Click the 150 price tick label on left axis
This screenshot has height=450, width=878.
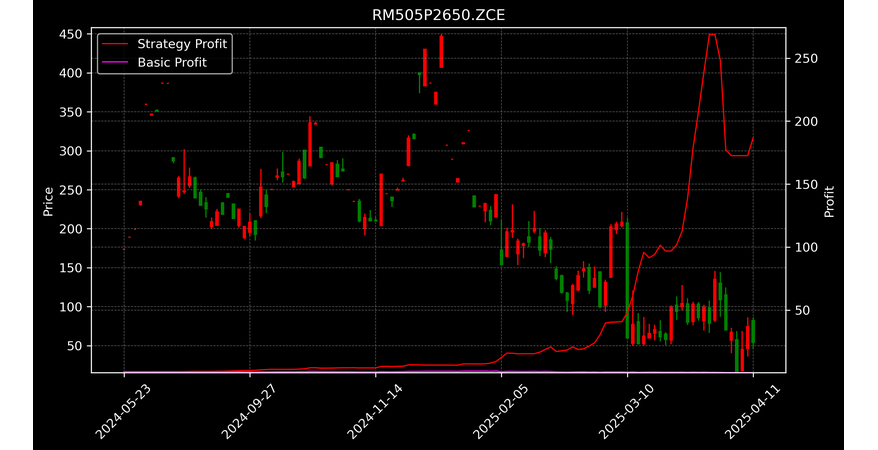click(x=71, y=268)
